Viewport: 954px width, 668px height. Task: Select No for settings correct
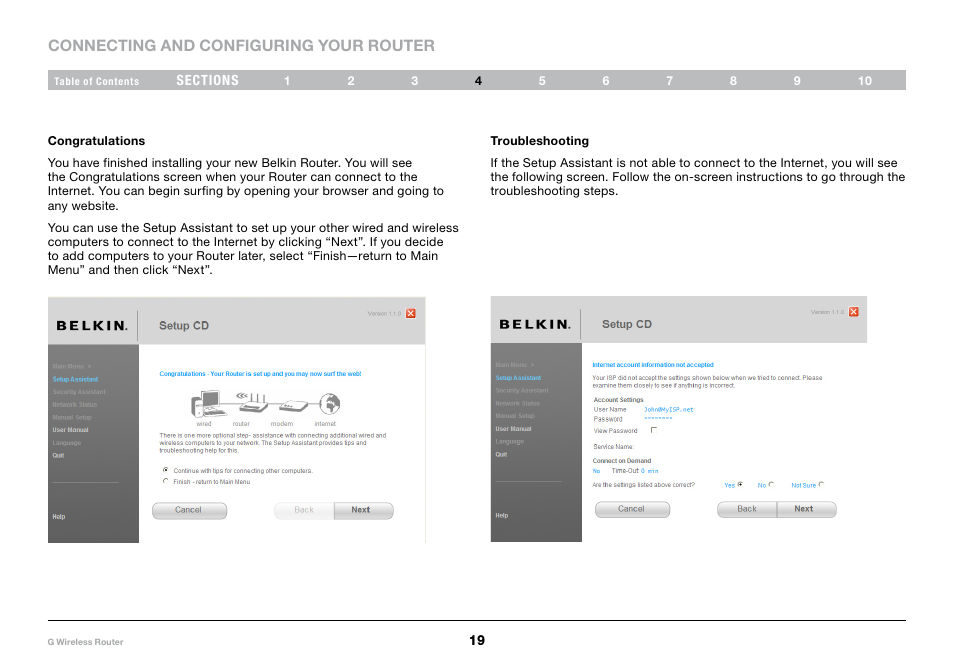click(x=771, y=485)
